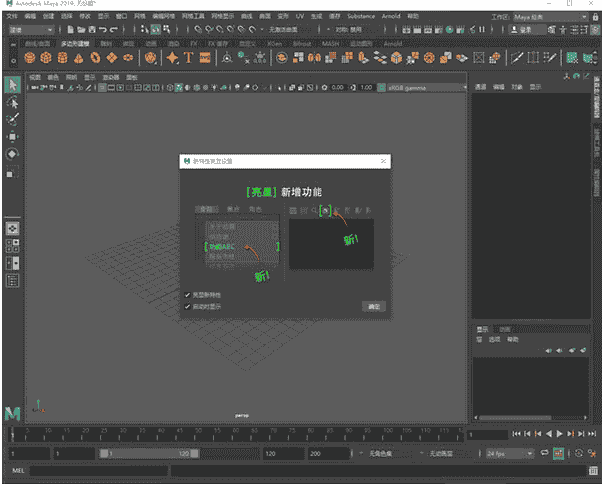Click the play backward button
Viewport: 602px width, 484px height.
coord(549,434)
